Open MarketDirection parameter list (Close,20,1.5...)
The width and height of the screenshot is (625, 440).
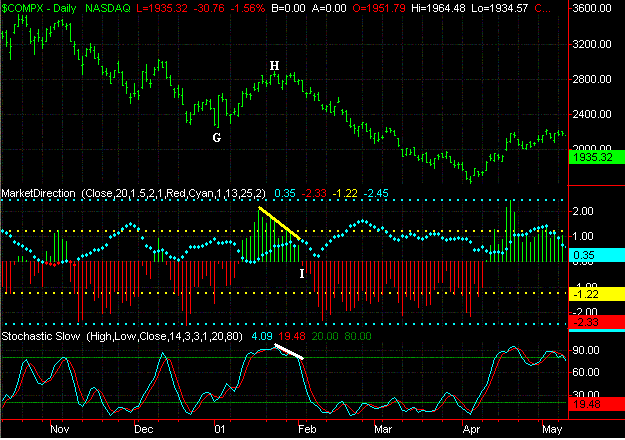(x=174, y=193)
